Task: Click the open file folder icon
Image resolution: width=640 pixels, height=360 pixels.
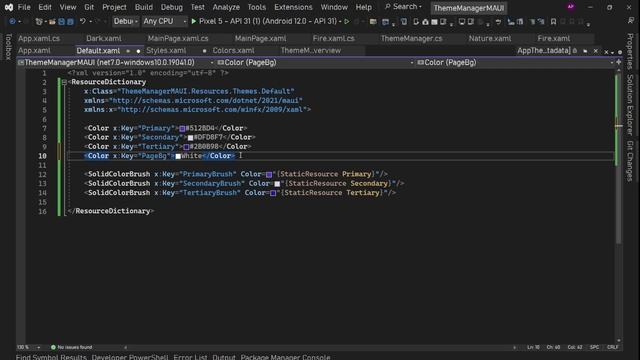Action: pyautogui.click(x=52, y=22)
